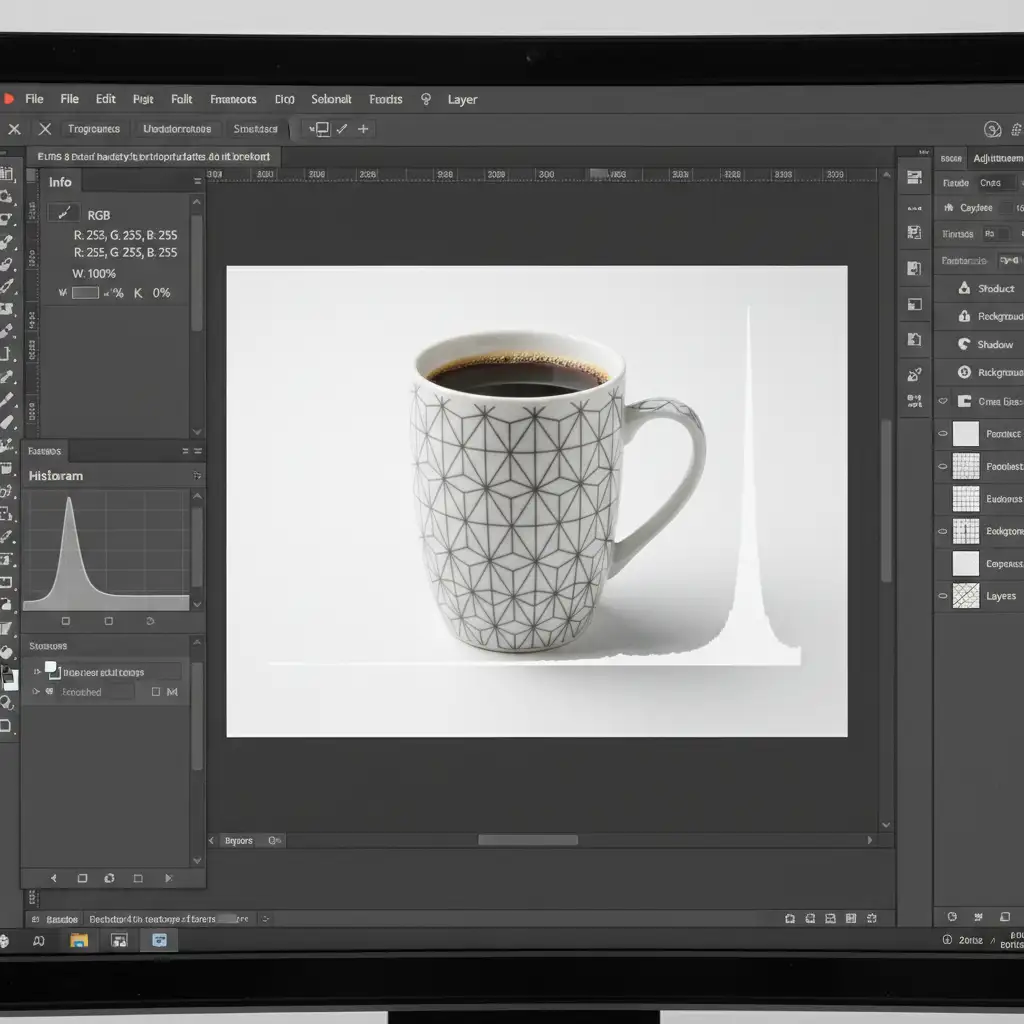Viewport: 1024px width, 1024px height.
Task: Click the top icon in collapsed panel strip
Action: (x=913, y=178)
